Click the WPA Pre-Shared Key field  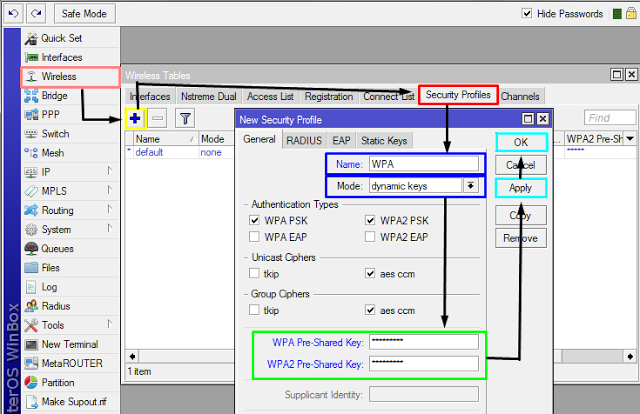coord(424,342)
